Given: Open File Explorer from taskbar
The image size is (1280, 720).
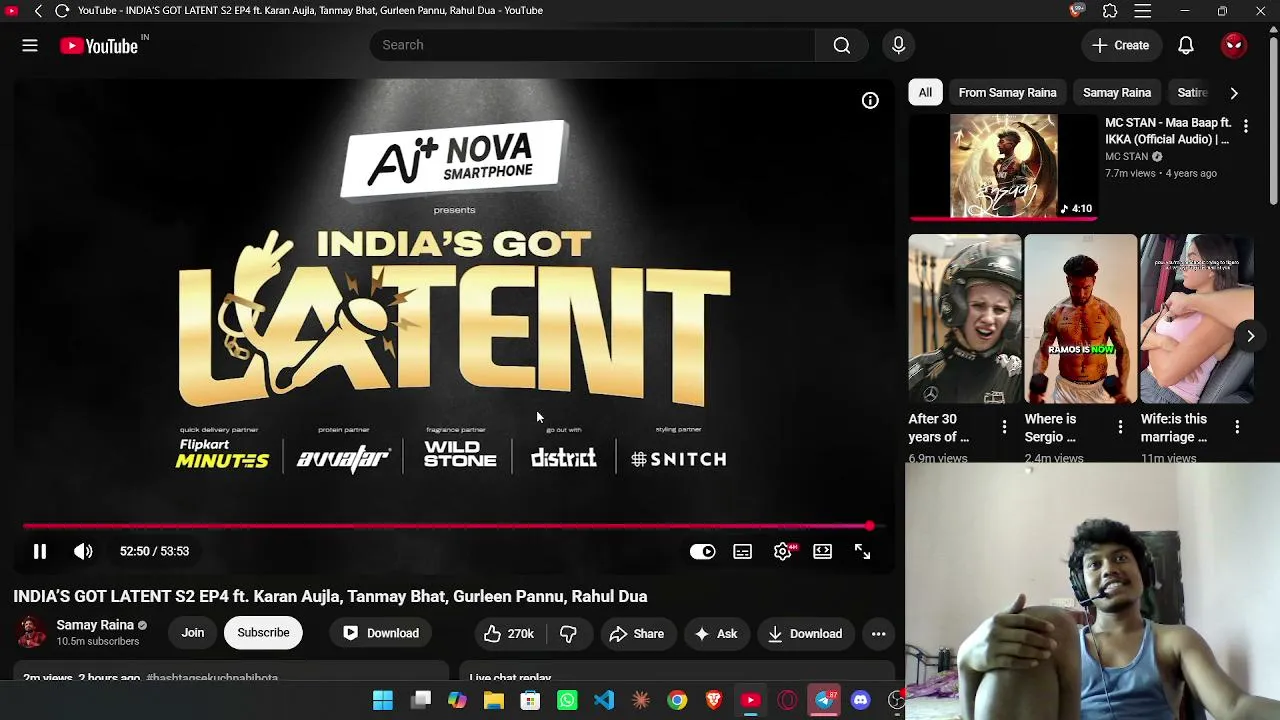Looking at the screenshot, I should click(494, 700).
